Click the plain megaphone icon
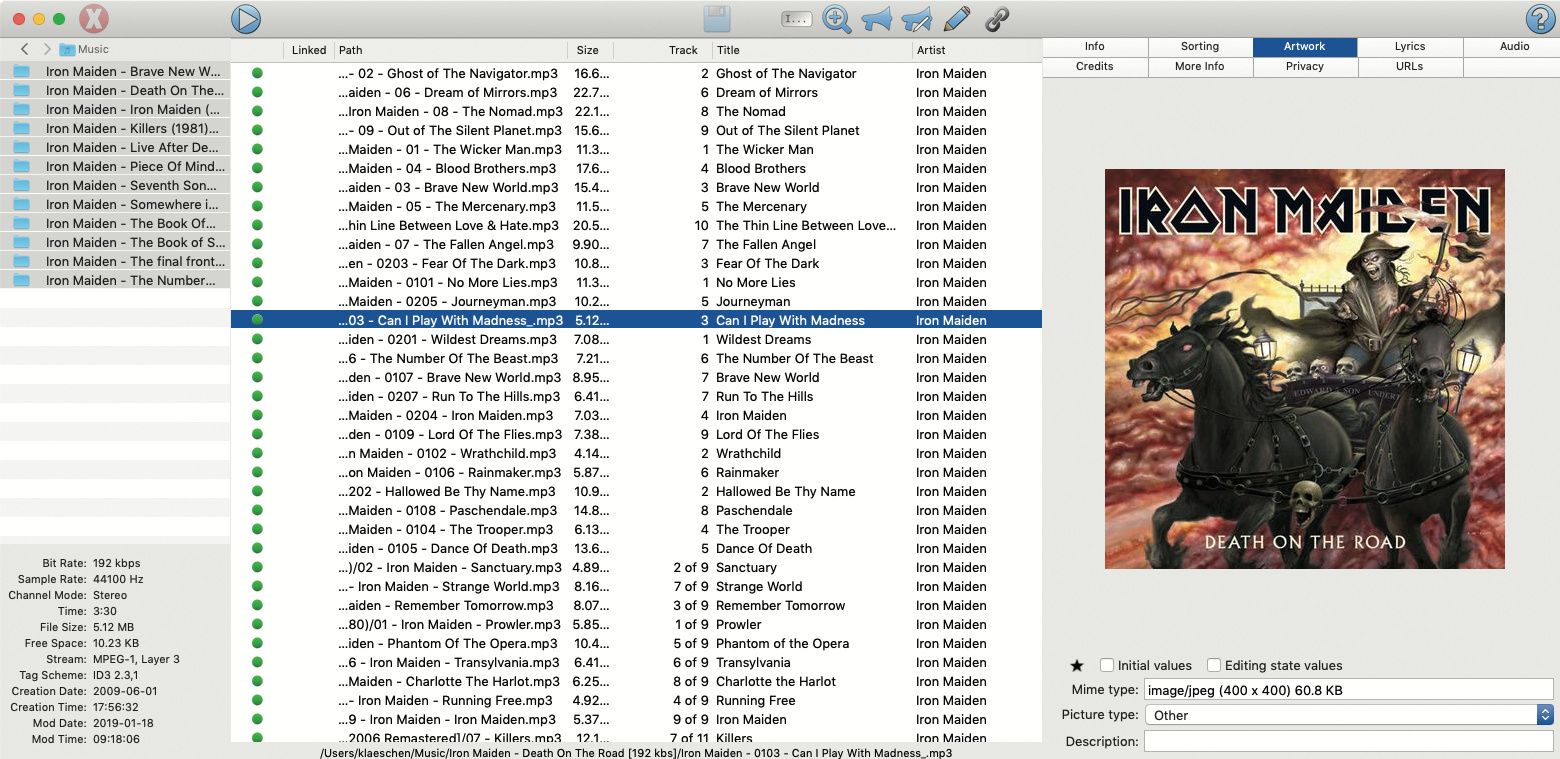The height and width of the screenshot is (759, 1560). coord(876,19)
